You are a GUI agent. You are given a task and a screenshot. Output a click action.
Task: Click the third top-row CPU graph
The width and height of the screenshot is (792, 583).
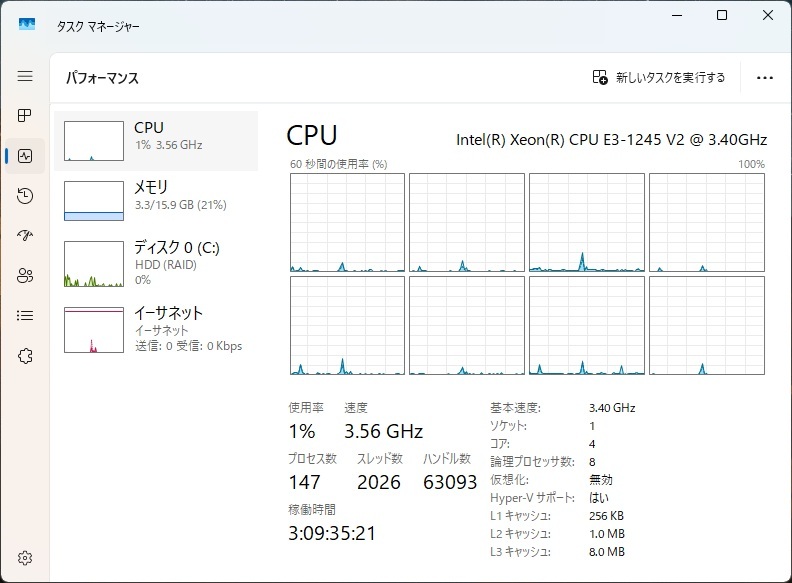[586, 222]
